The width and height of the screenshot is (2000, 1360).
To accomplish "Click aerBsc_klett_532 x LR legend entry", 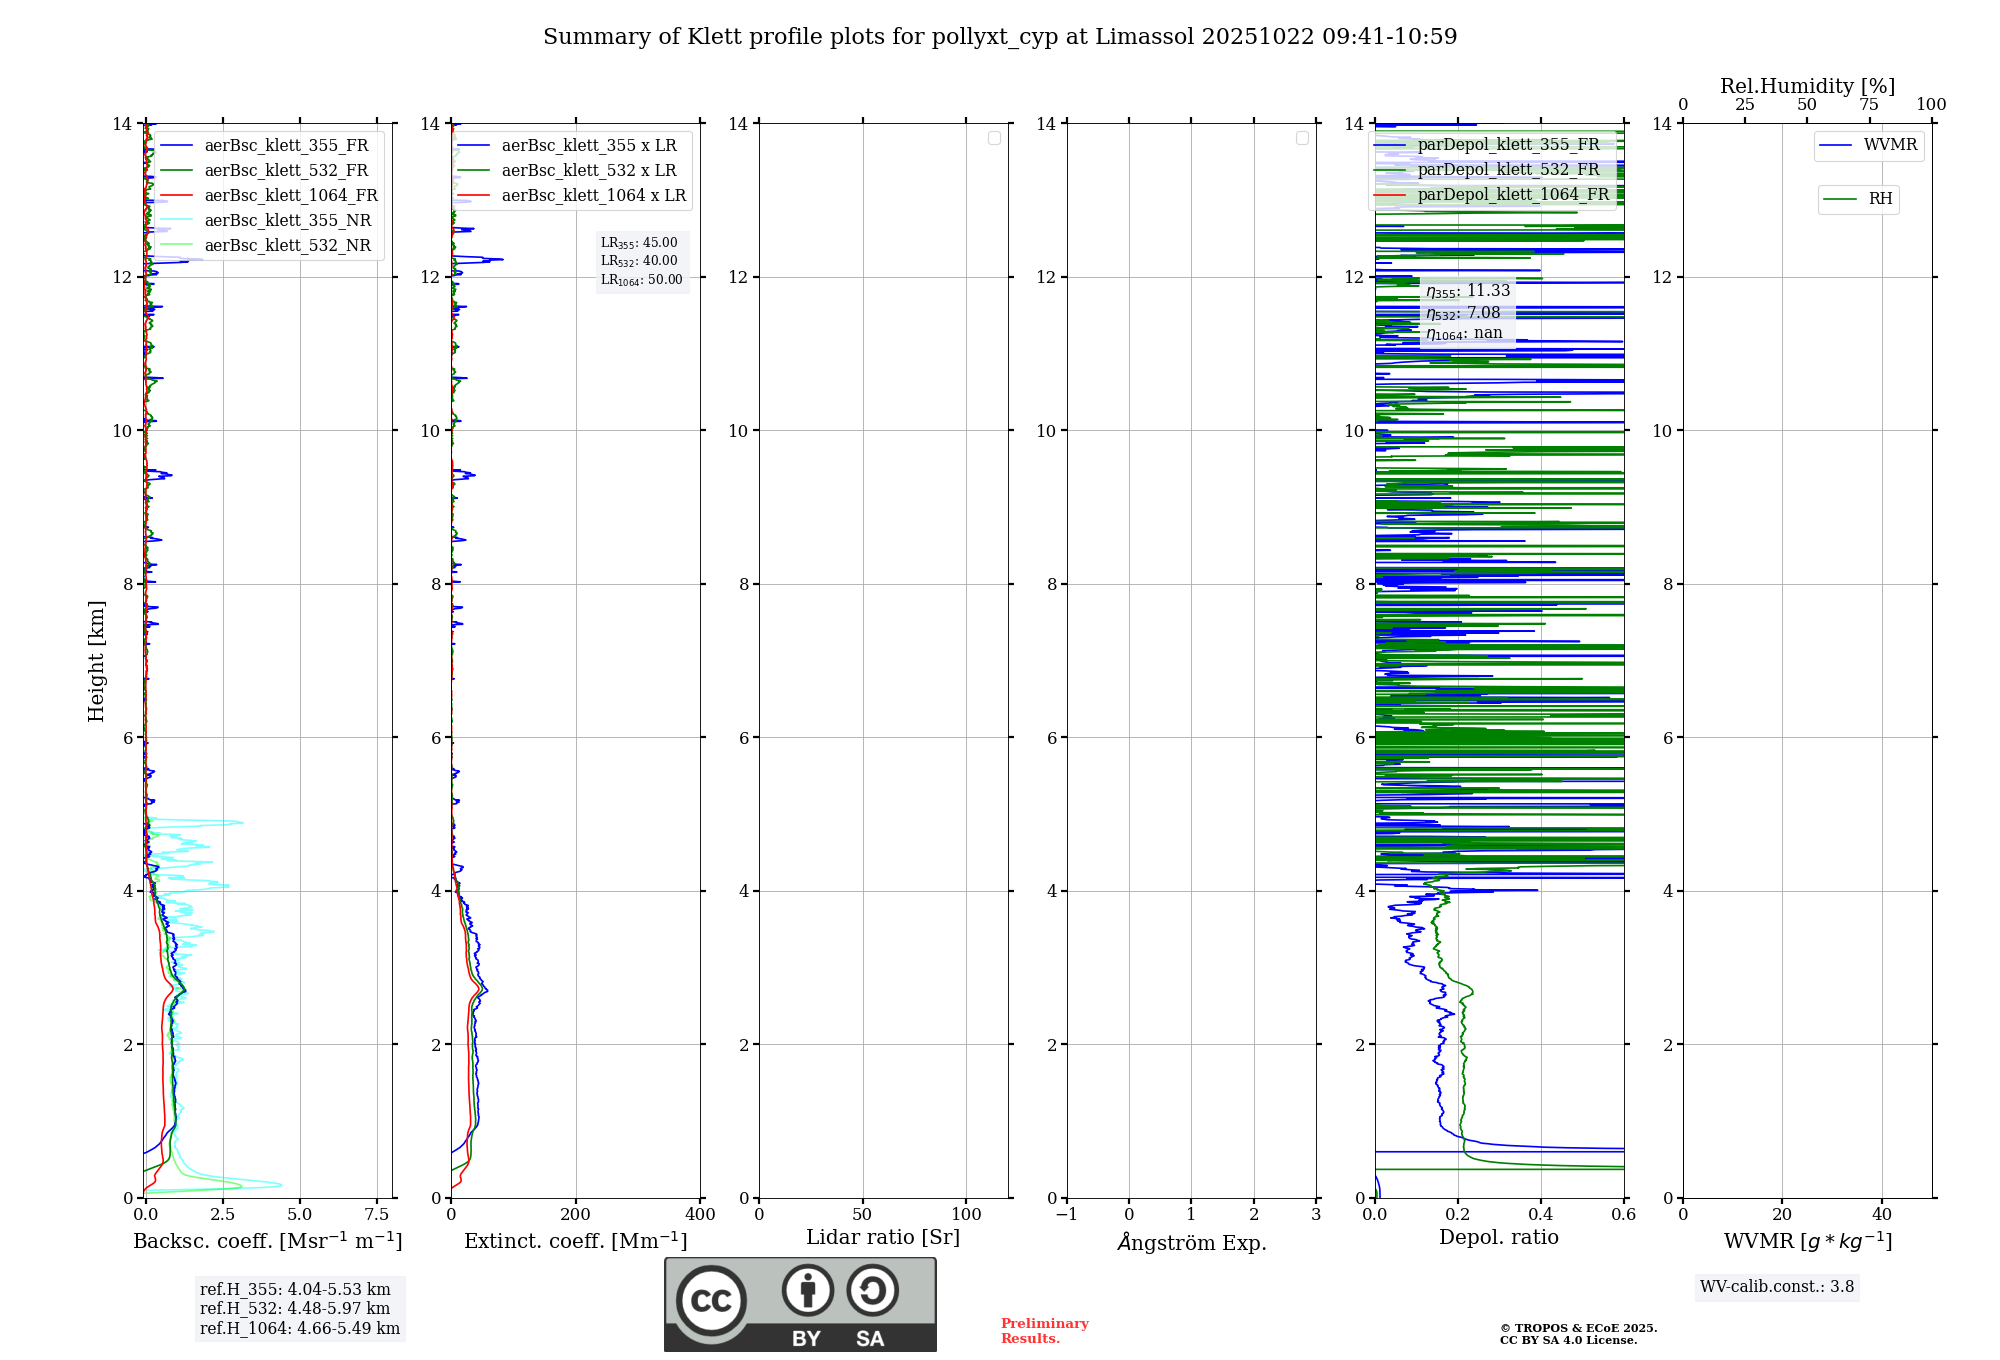I will click(588, 171).
